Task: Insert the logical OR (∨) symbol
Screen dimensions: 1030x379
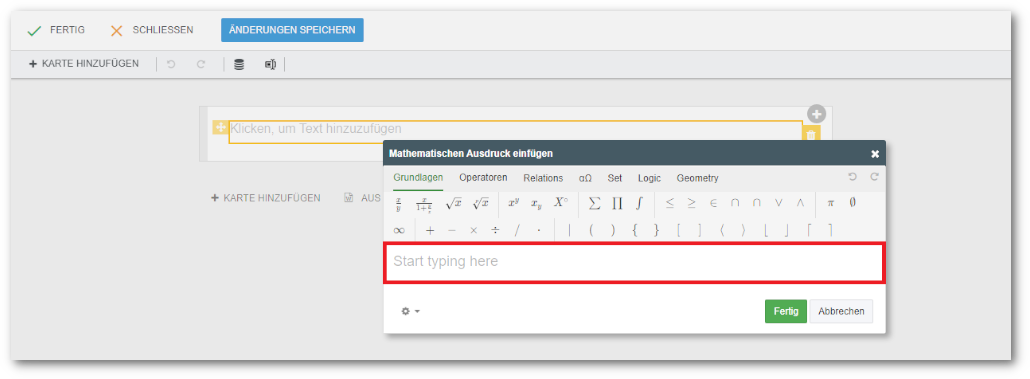Action: (778, 203)
